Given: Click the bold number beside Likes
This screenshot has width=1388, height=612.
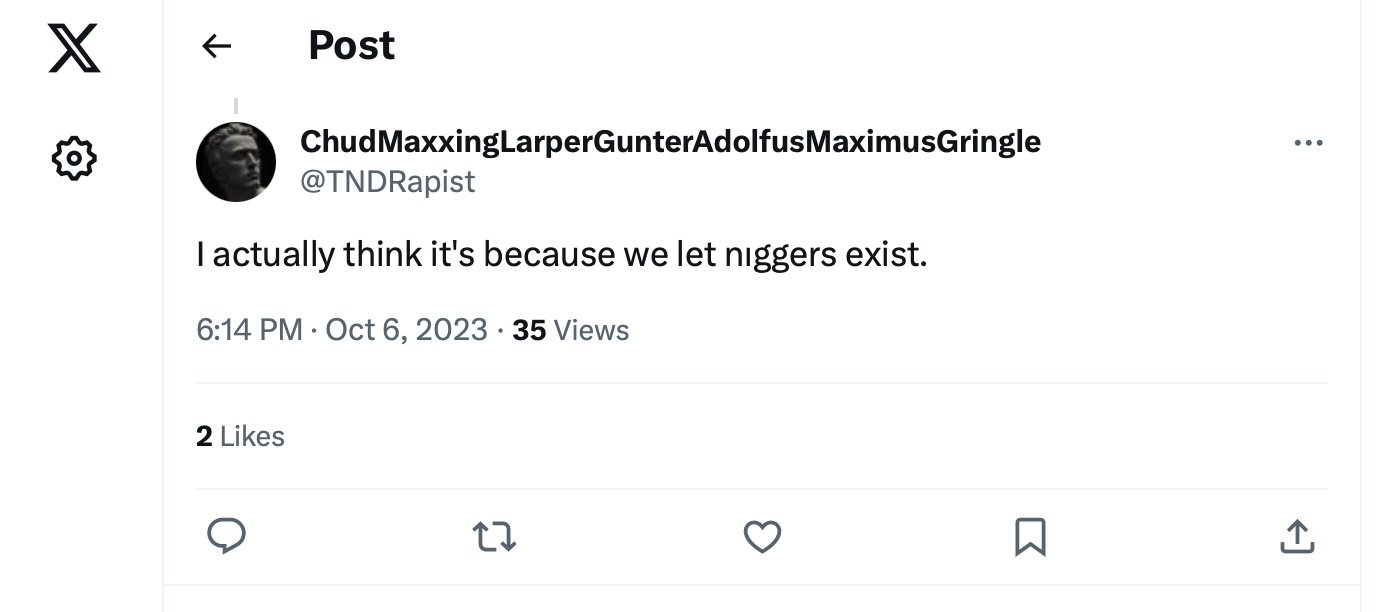Looking at the screenshot, I should (x=204, y=436).
